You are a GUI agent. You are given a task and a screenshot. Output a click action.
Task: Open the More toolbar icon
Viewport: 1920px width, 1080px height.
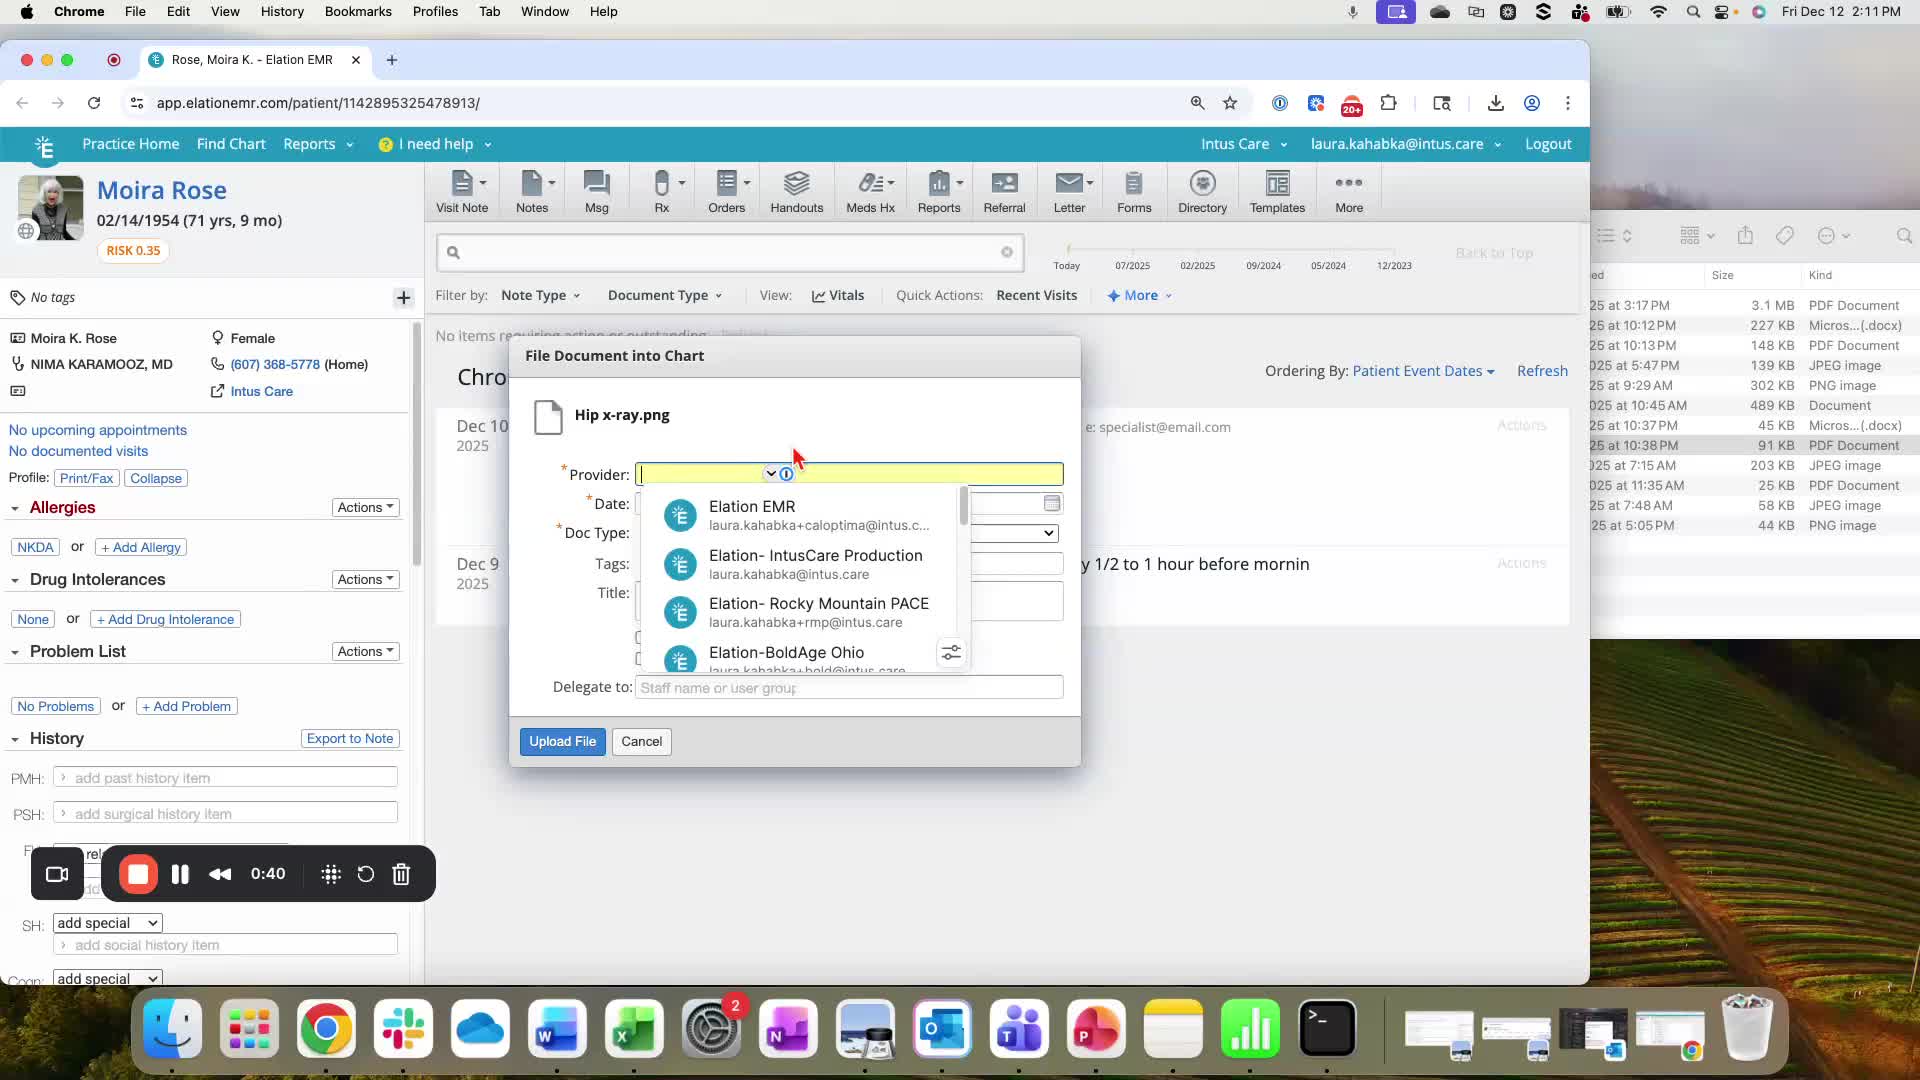point(1349,191)
